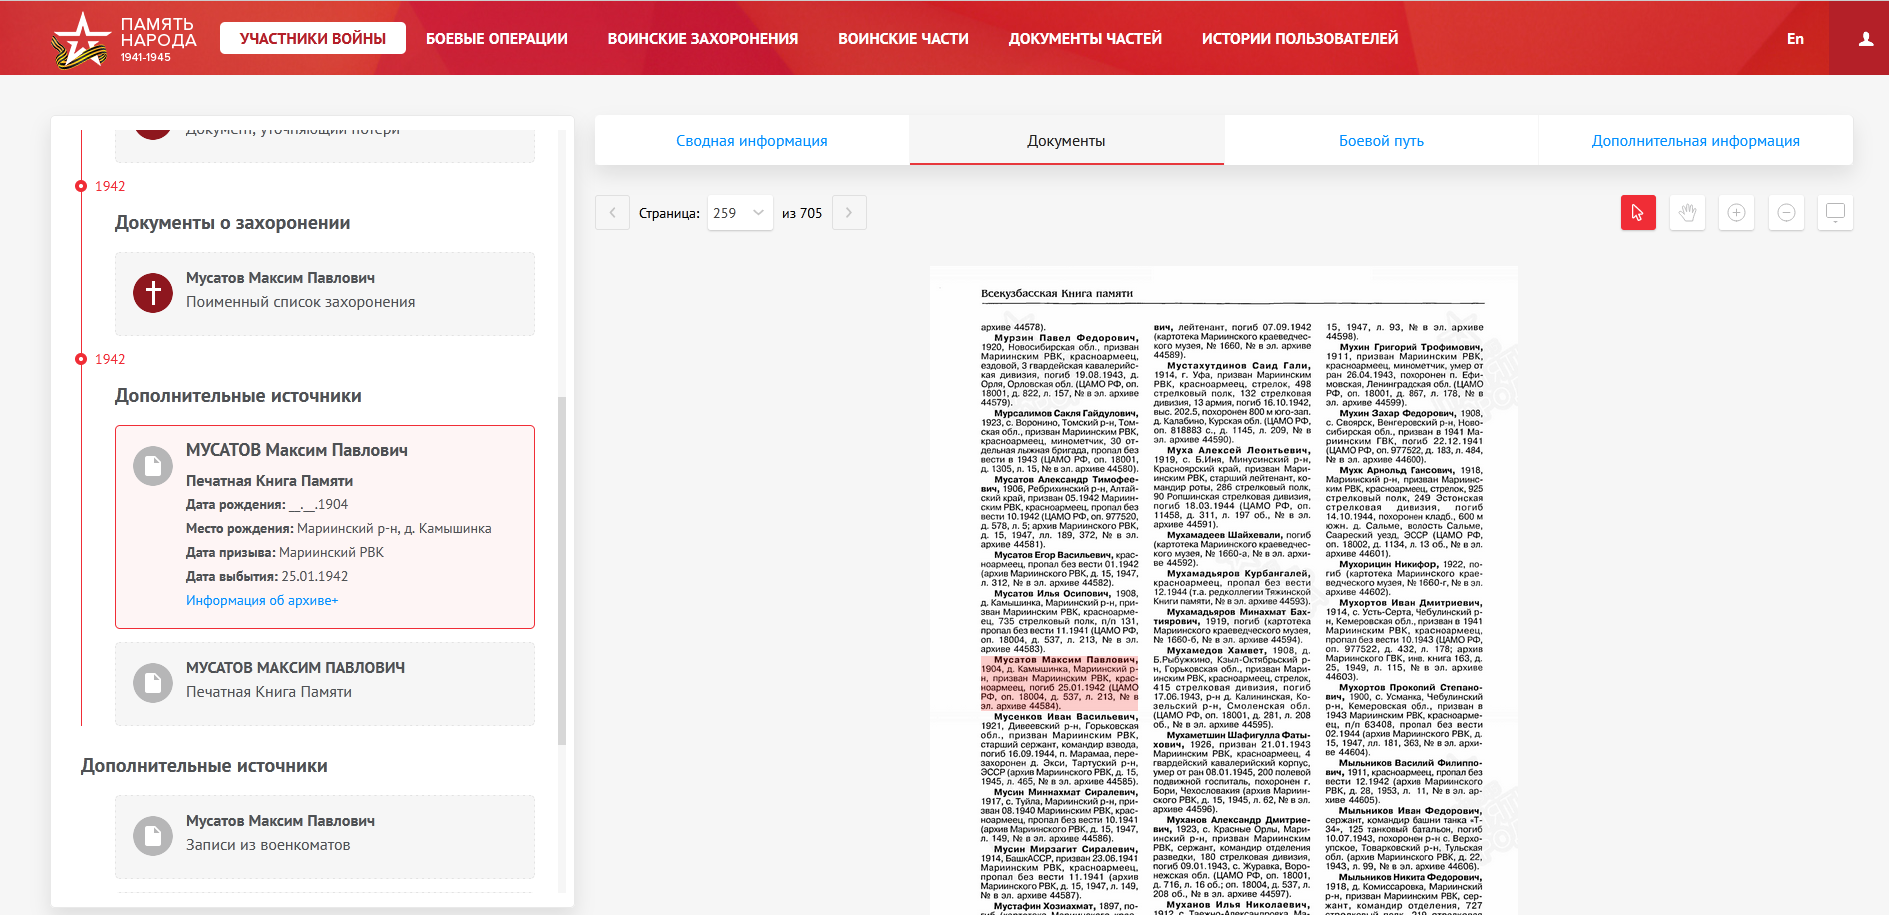The image size is (1889, 915).
Task: Switch language to En
Action: pos(1795,39)
